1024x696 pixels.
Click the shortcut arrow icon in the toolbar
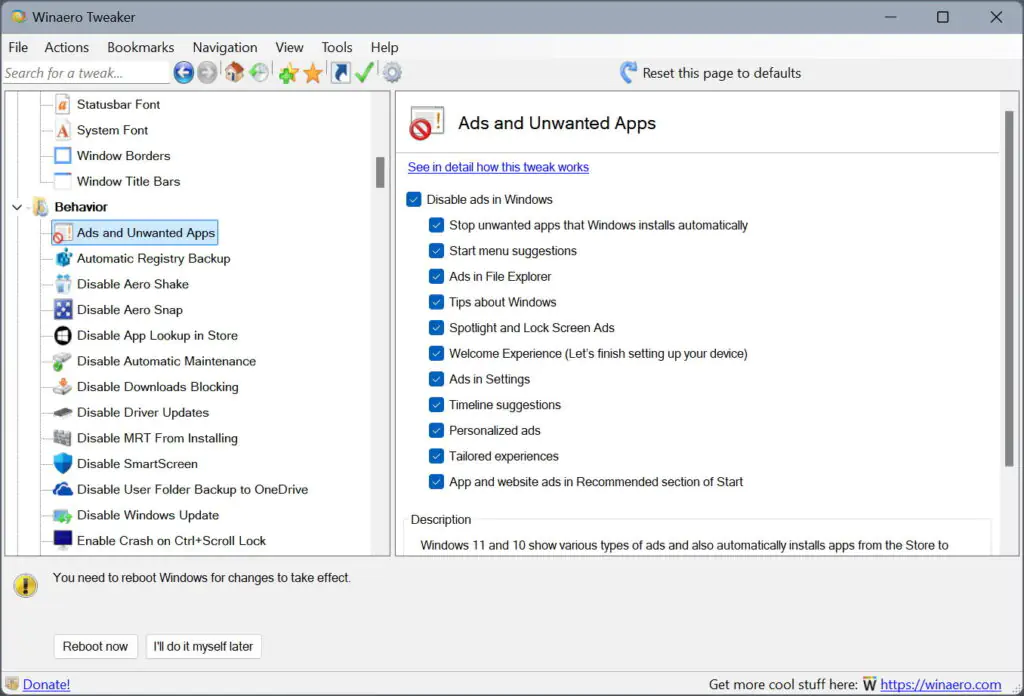340,72
